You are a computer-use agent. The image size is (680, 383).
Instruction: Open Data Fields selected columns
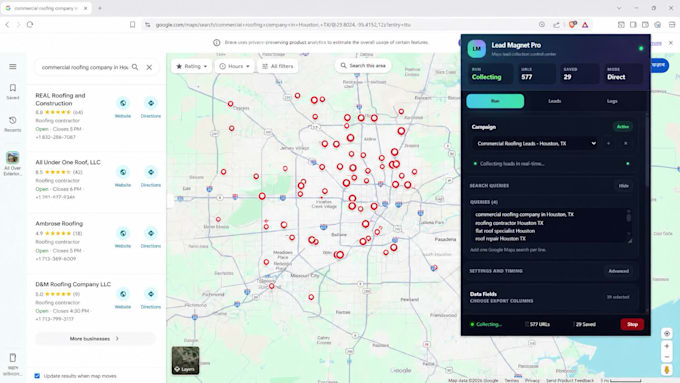pyautogui.click(x=618, y=297)
